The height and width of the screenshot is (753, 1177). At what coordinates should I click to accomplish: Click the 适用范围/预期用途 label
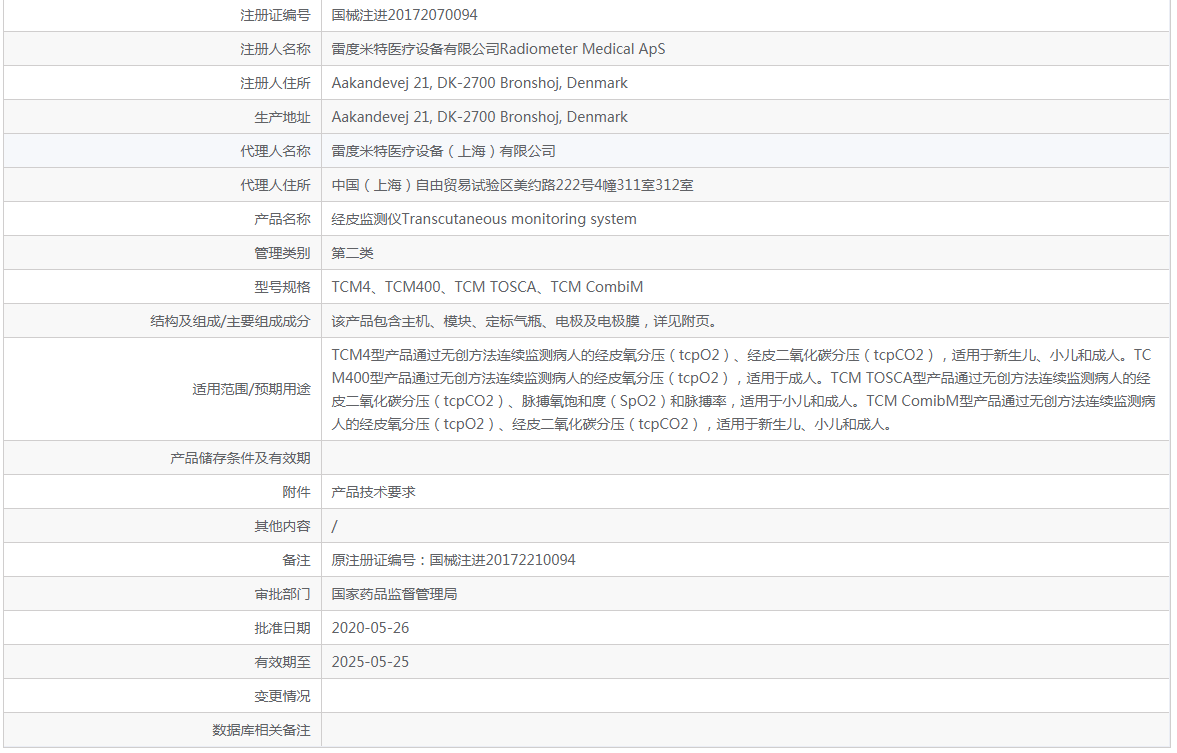pyautogui.click(x=251, y=390)
